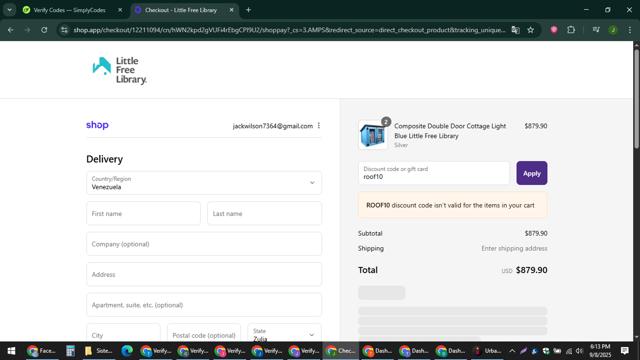This screenshot has width=640, height=360.
Task: Click the Composite Double Door Cottage product title
Action: tap(450, 131)
